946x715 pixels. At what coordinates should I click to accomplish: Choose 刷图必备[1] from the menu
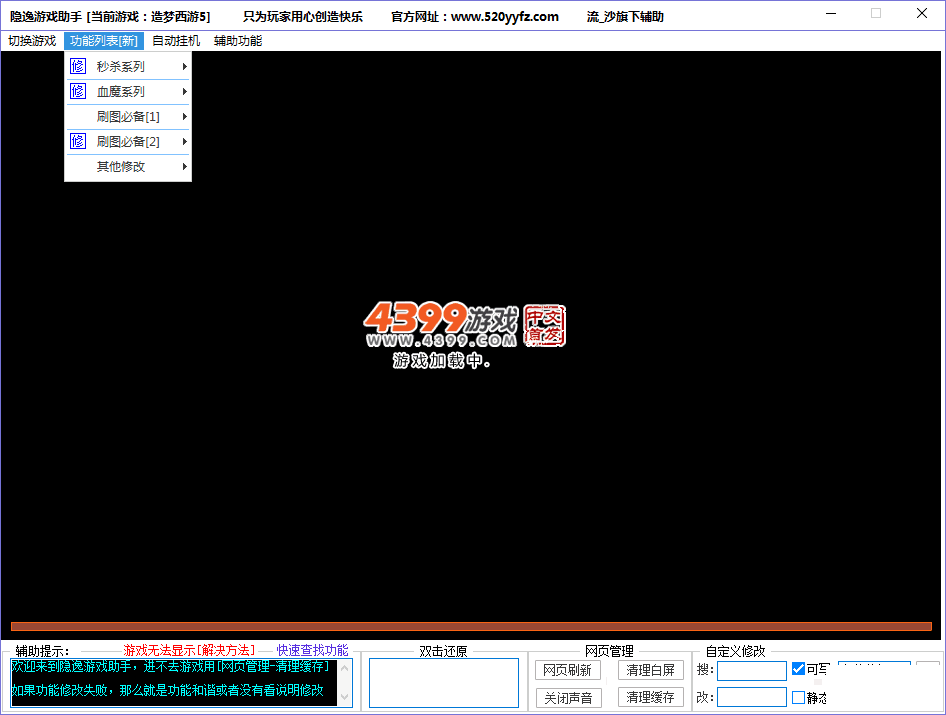click(x=128, y=116)
